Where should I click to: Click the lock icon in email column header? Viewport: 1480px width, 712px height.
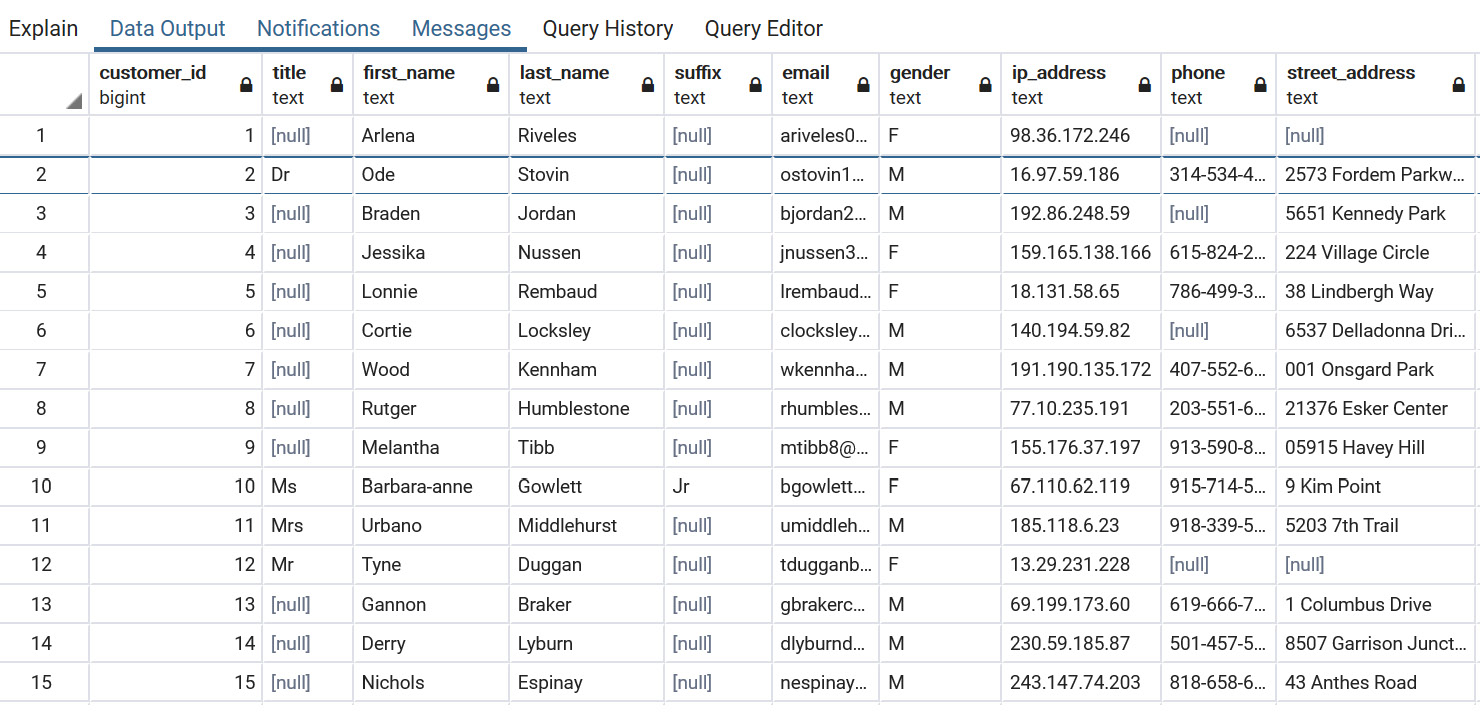pos(863,85)
